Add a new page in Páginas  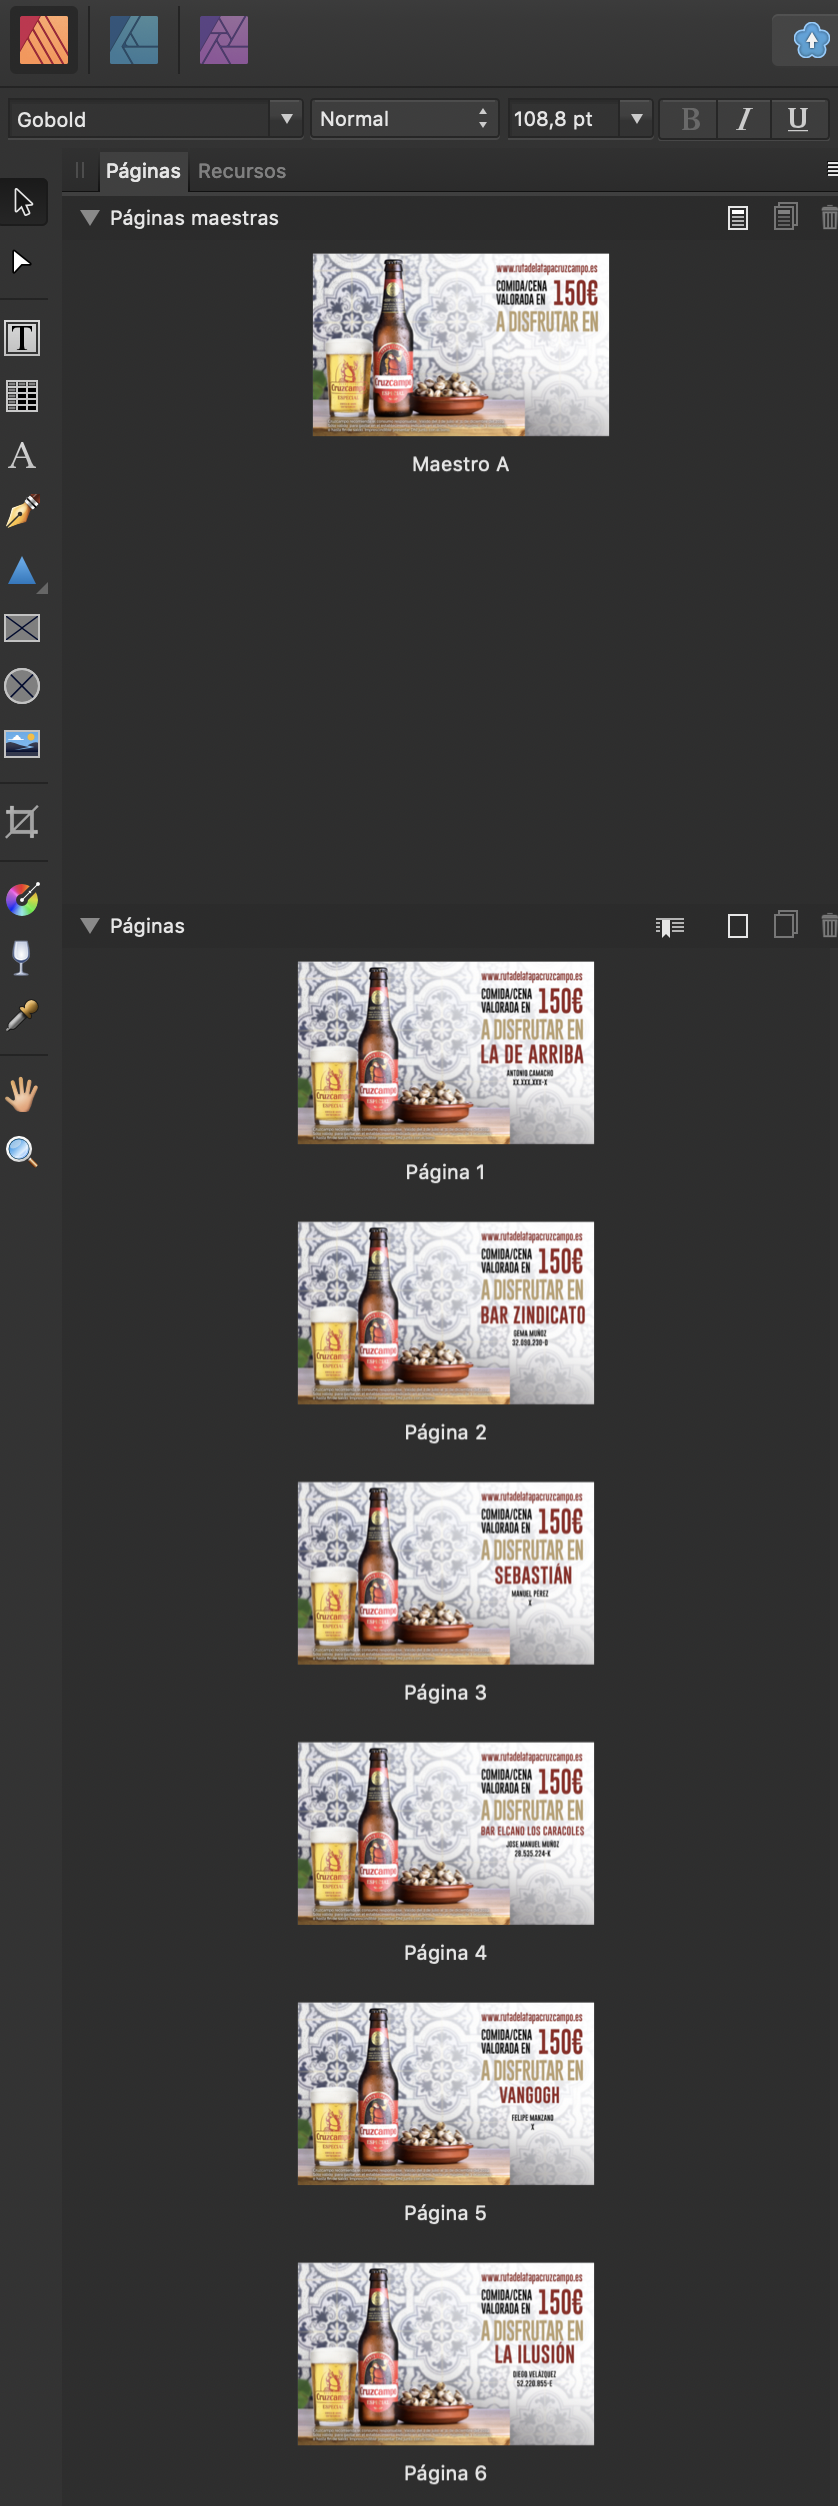click(x=738, y=926)
